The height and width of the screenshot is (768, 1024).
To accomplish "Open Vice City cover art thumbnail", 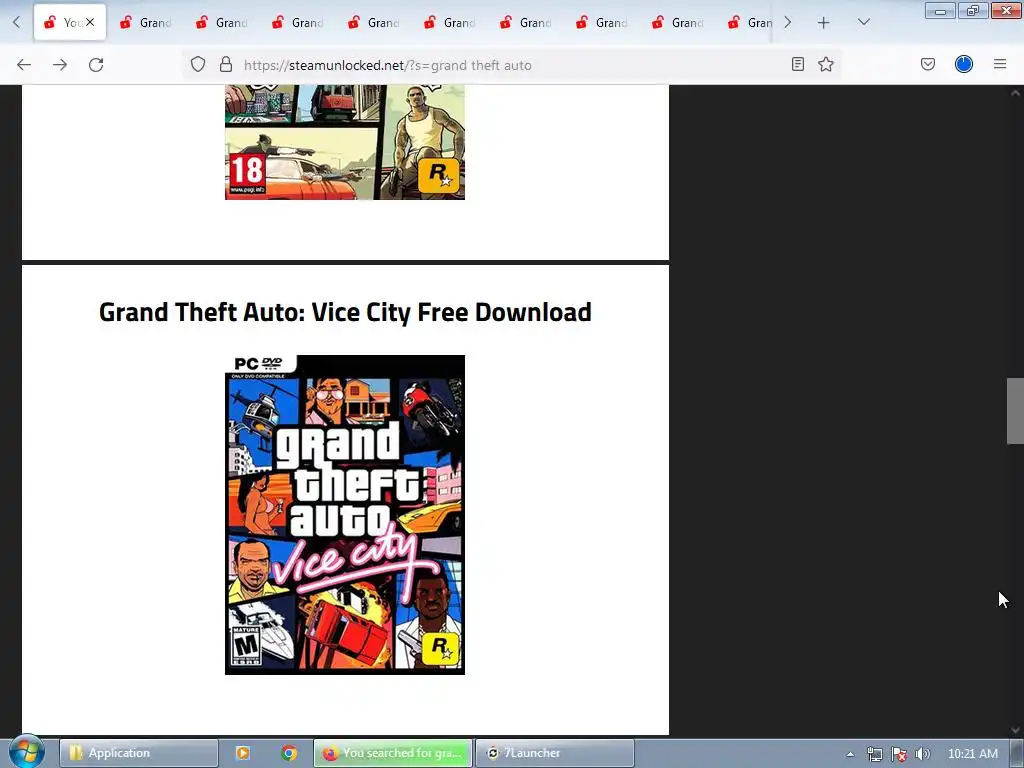I will click(345, 515).
